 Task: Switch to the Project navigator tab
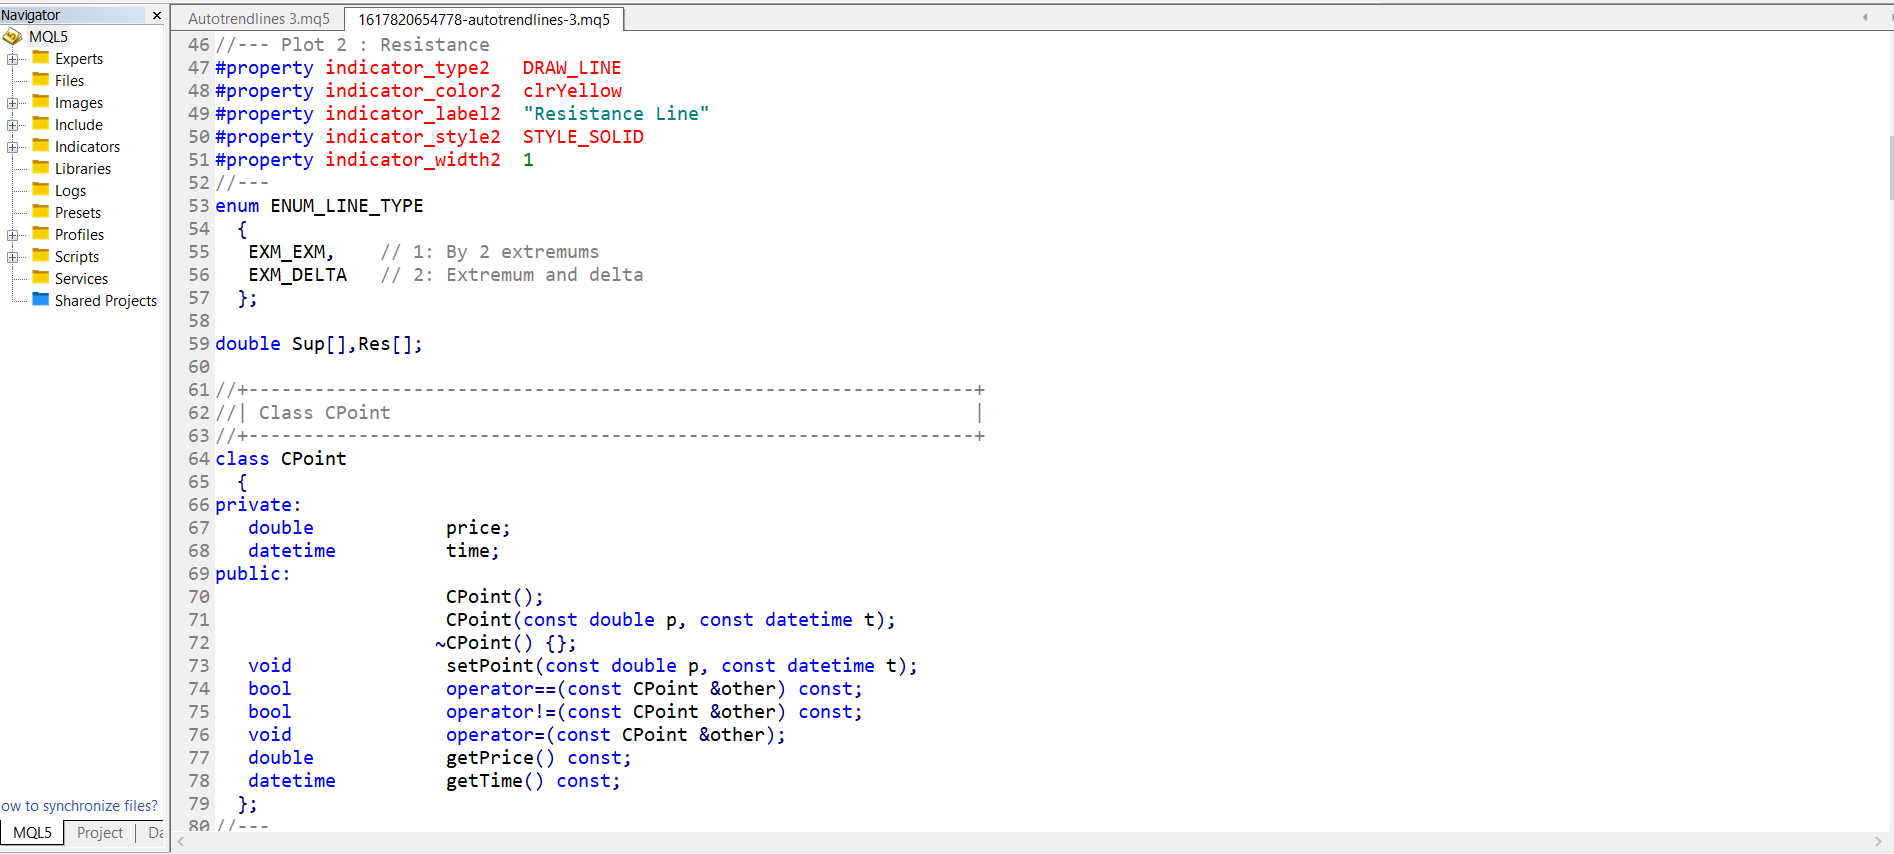pyautogui.click(x=100, y=833)
